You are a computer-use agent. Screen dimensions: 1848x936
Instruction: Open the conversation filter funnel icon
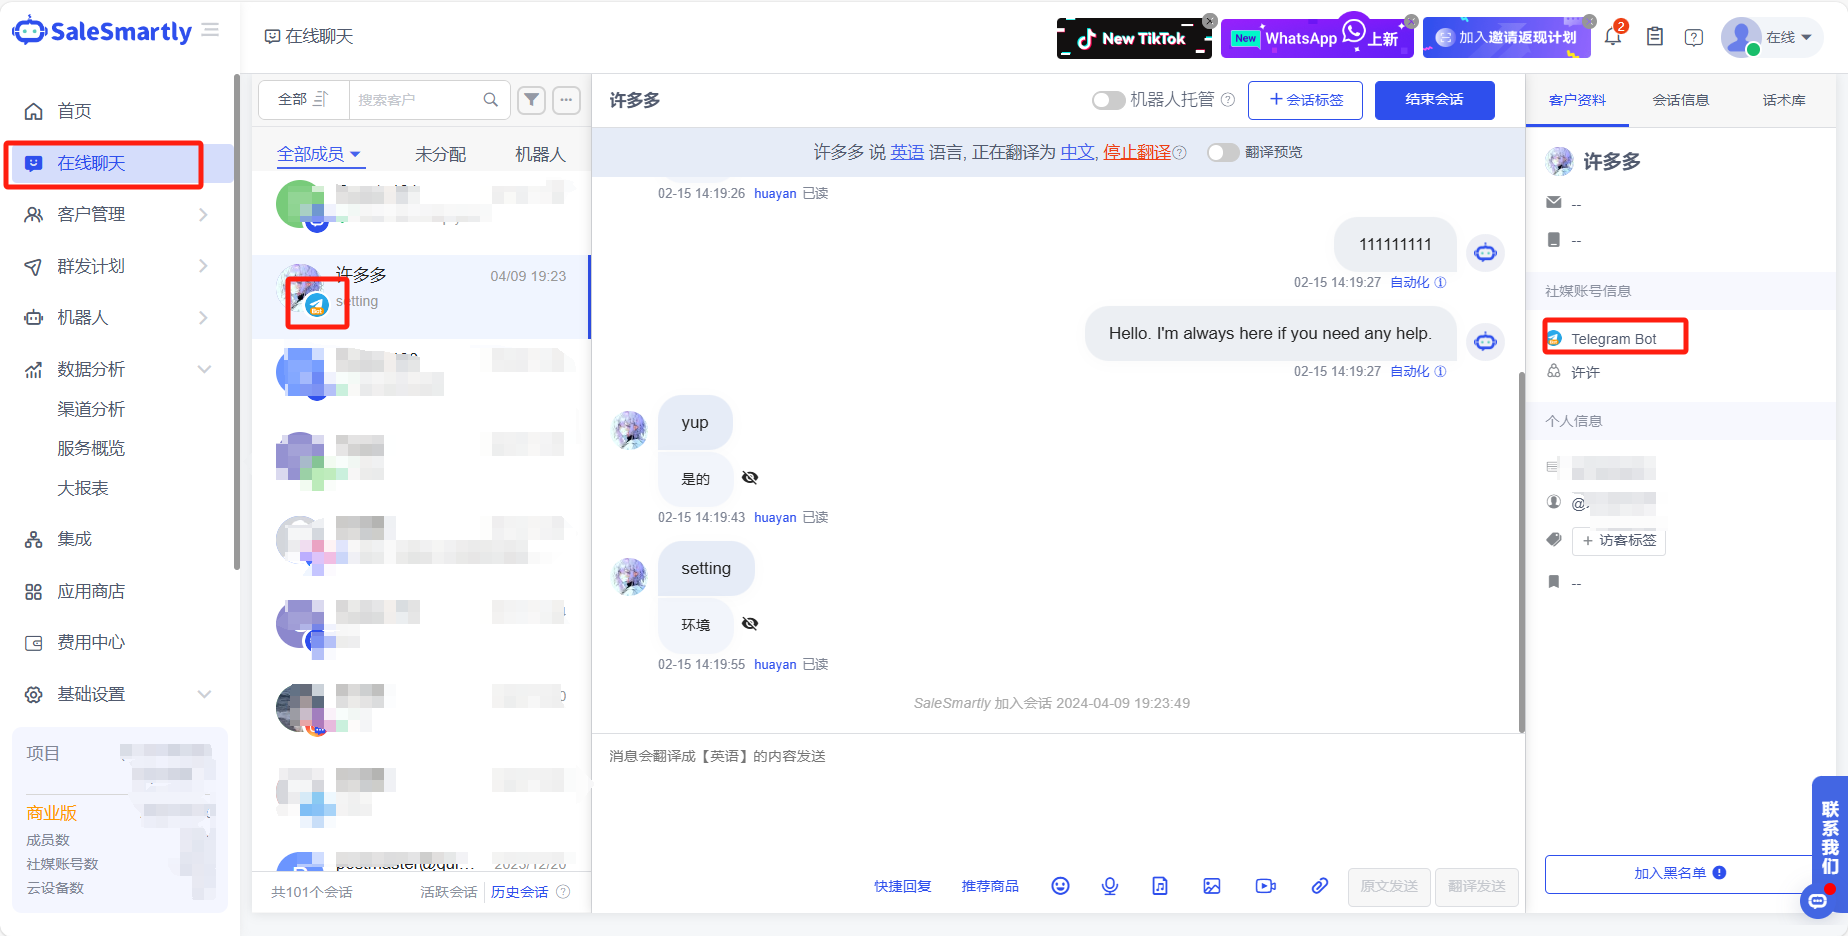point(531,100)
